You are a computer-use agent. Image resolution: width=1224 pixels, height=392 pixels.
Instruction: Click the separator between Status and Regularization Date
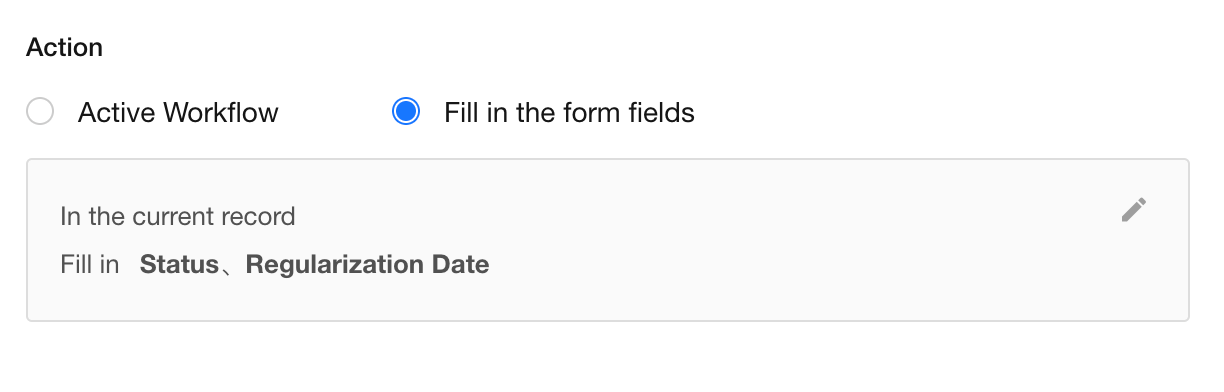232,267
